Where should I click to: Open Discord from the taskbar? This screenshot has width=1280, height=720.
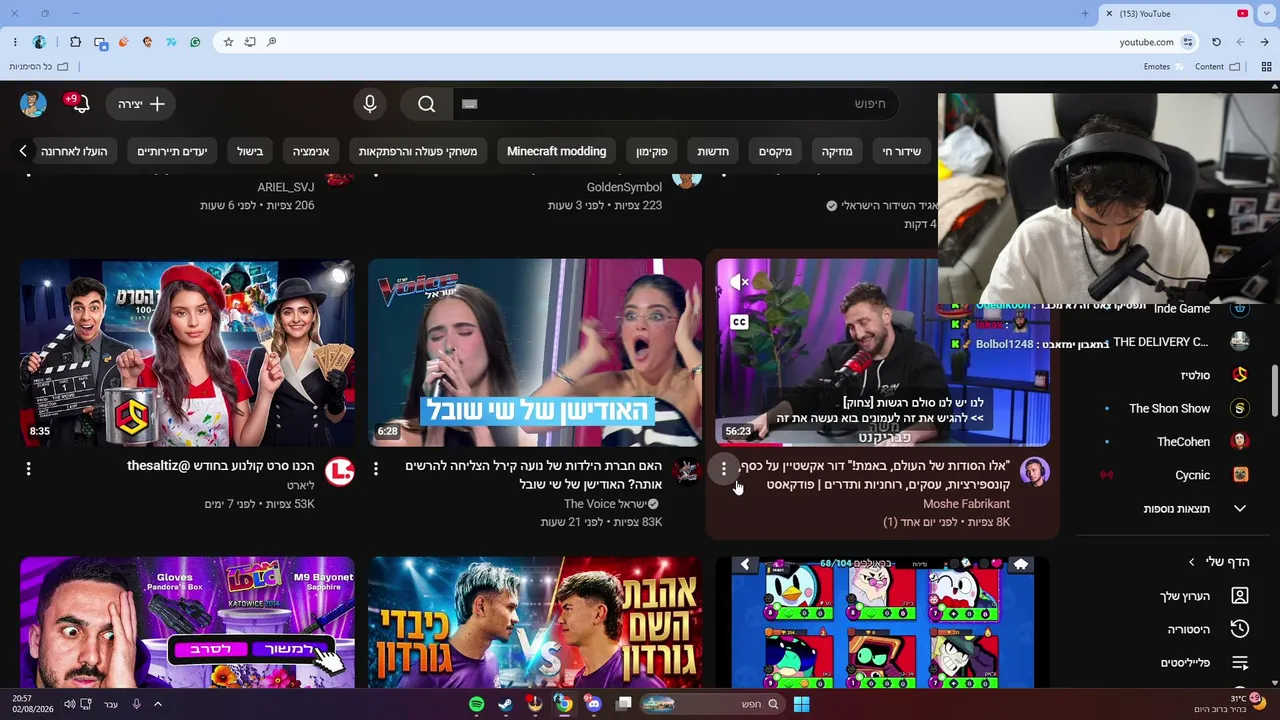tap(594, 704)
